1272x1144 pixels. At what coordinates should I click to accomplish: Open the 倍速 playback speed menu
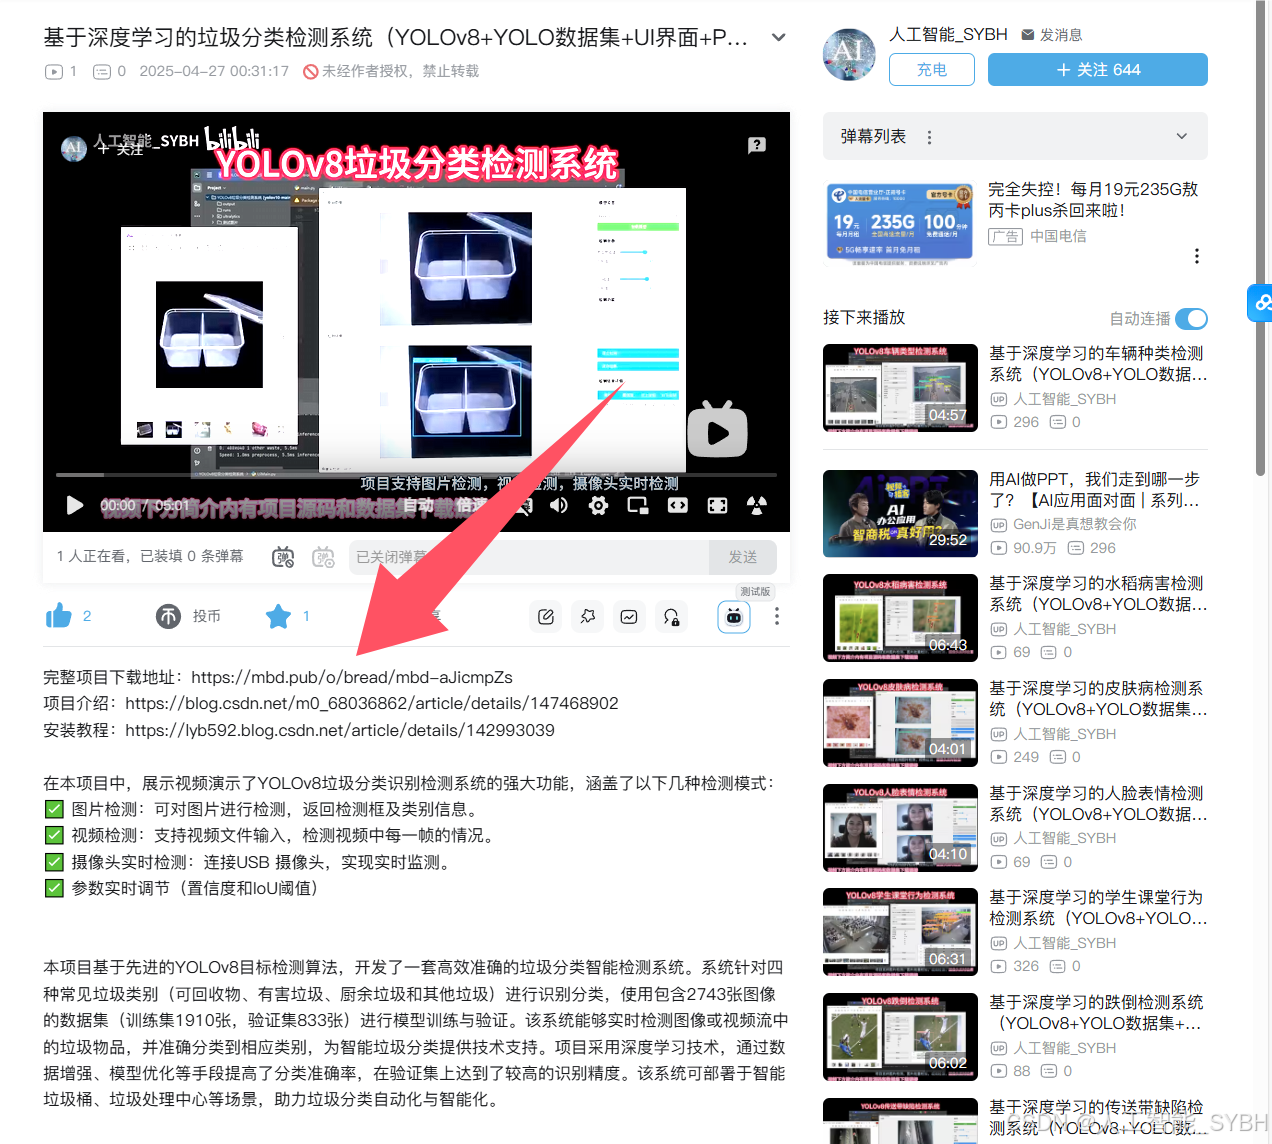coord(470,505)
